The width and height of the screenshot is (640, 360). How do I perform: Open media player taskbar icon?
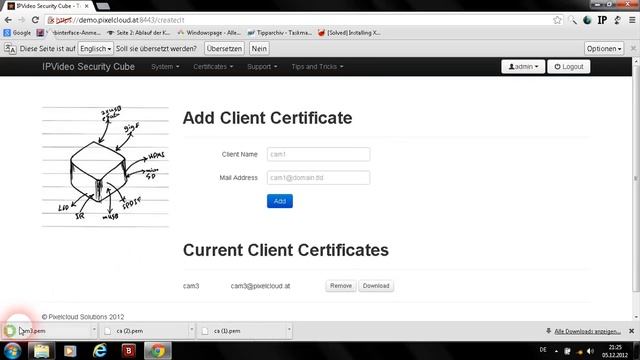click(70, 351)
